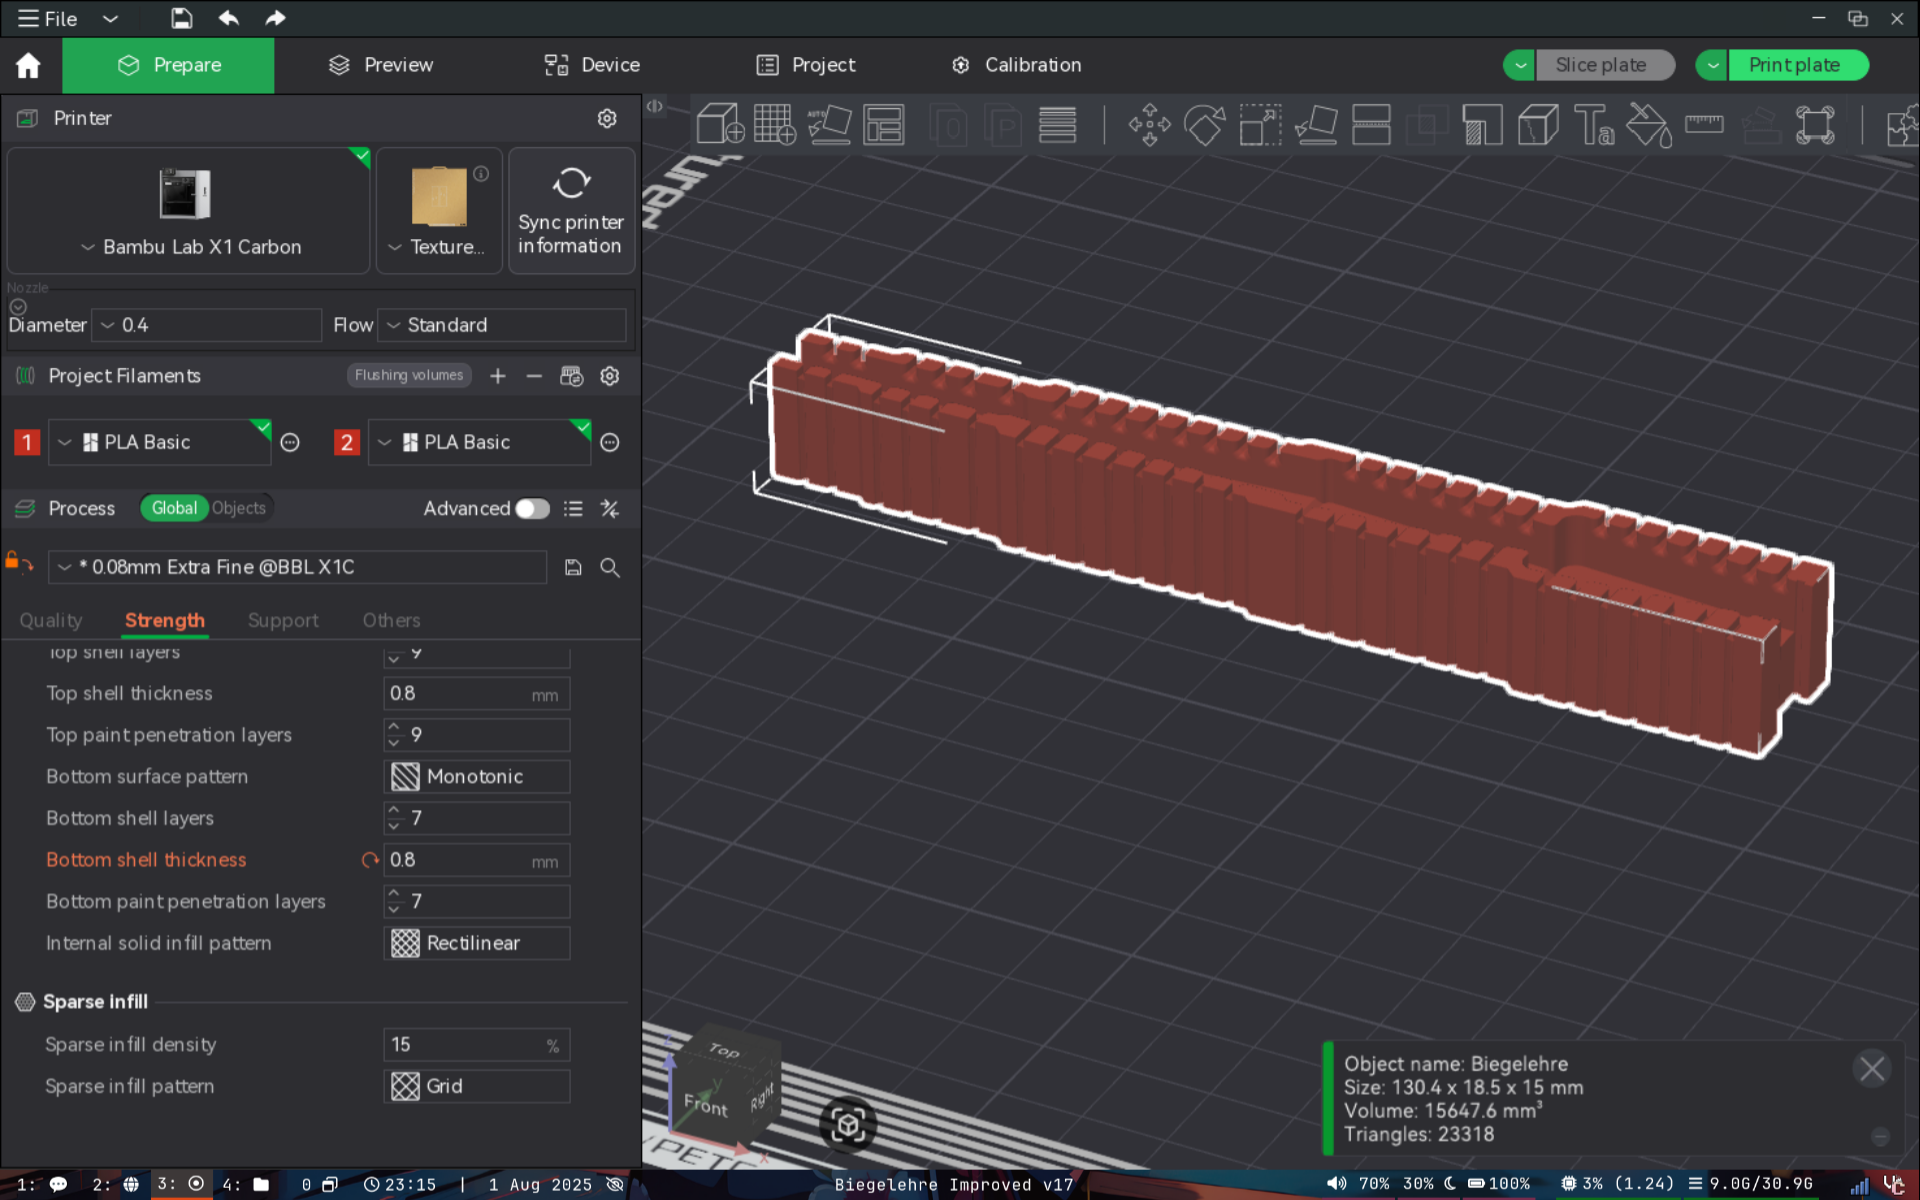Click the Add plate grid icon
Image resolution: width=1920 pixels, height=1200 pixels.
[775, 125]
